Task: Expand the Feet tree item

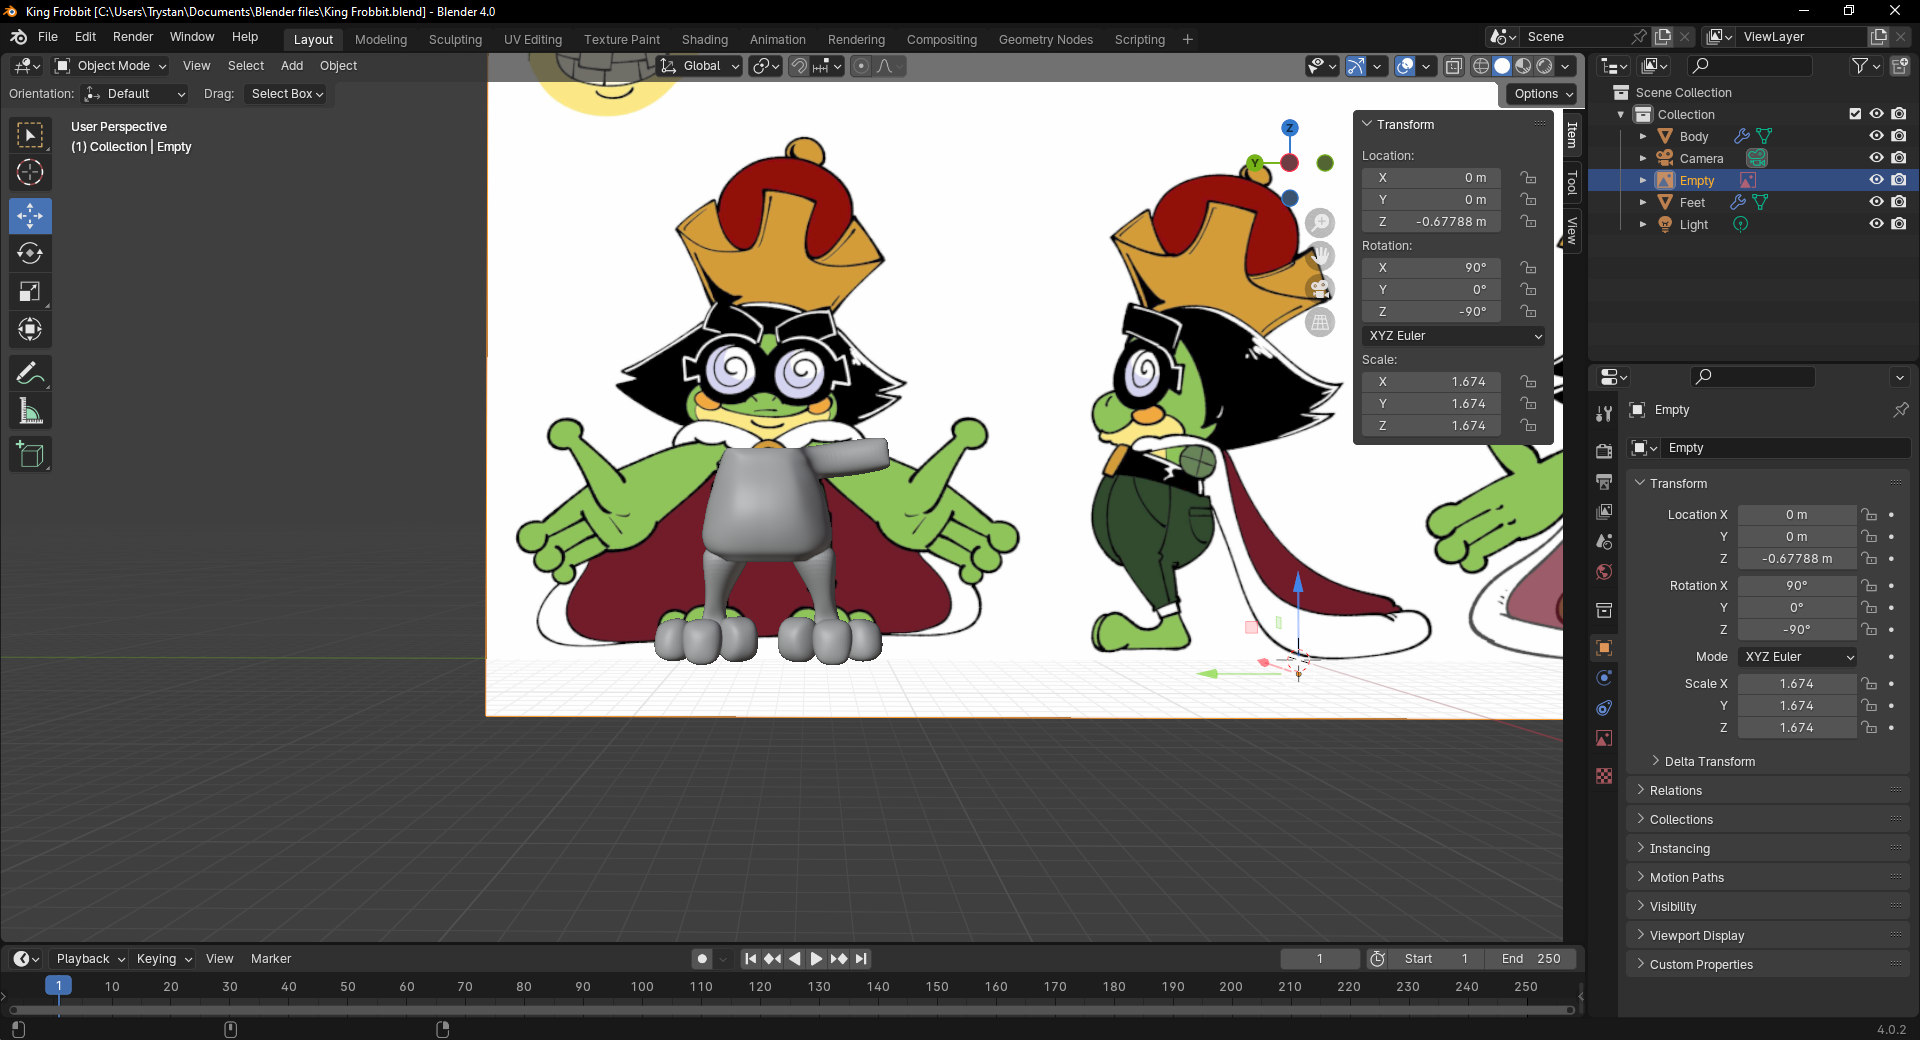Action: click(x=1643, y=202)
